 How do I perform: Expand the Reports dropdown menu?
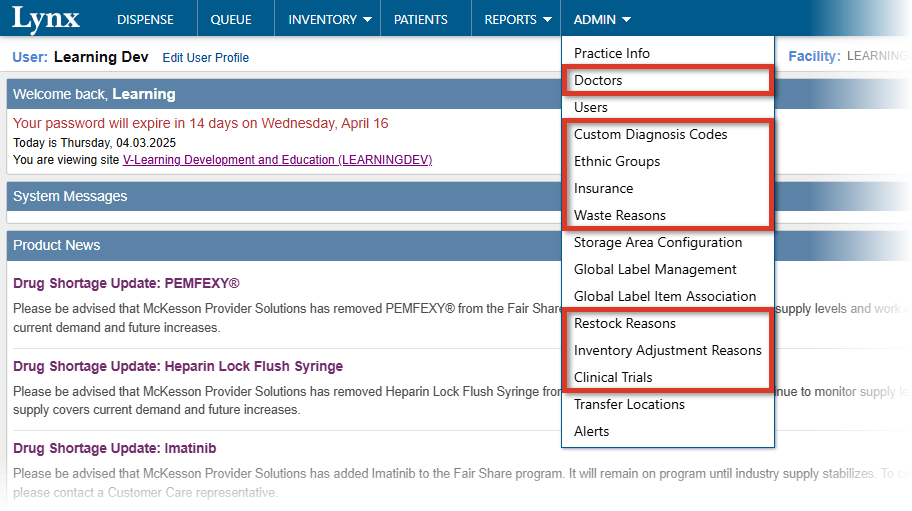pos(518,20)
